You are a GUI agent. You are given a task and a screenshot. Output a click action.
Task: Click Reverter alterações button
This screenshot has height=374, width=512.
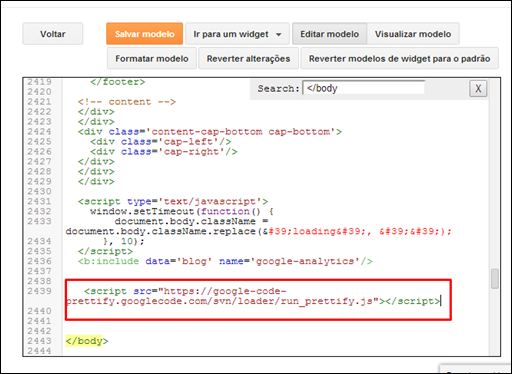point(248,58)
